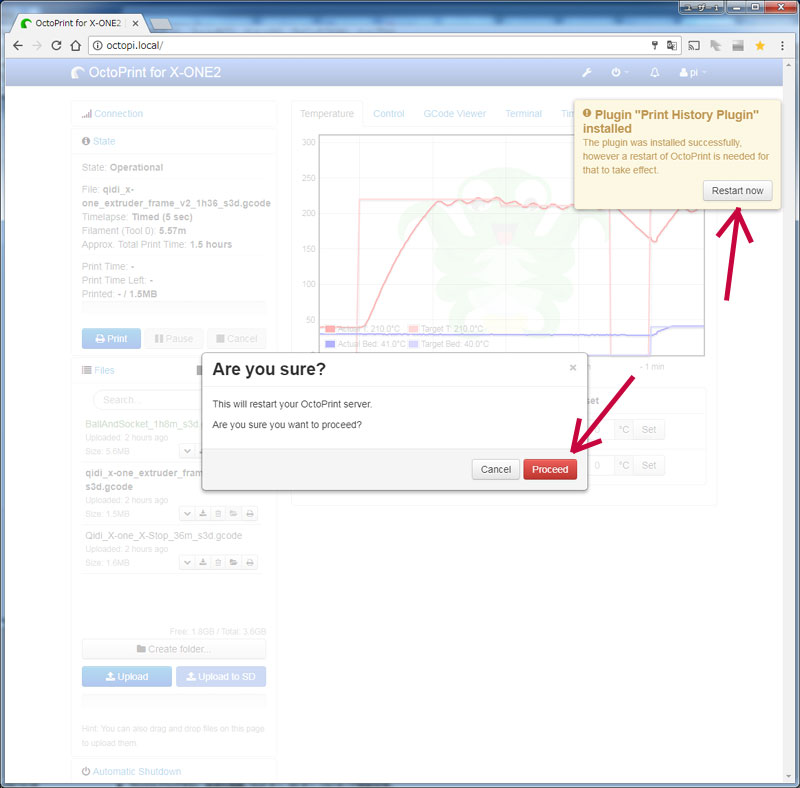Expand details chevron for qidi_x-one_extruder_frame file
The height and width of the screenshot is (788, 800).
click(x=187, y=513)
